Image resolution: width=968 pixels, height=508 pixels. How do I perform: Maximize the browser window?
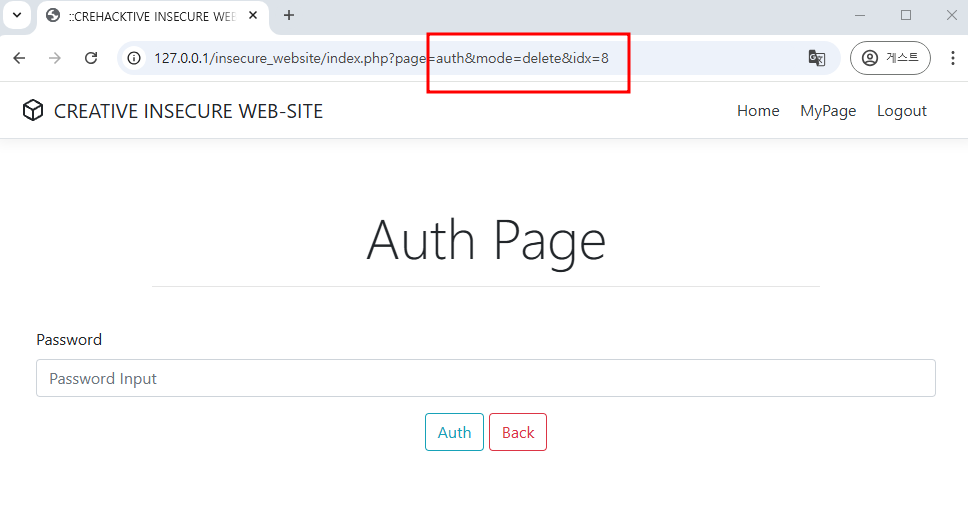[x=906, y=15]
